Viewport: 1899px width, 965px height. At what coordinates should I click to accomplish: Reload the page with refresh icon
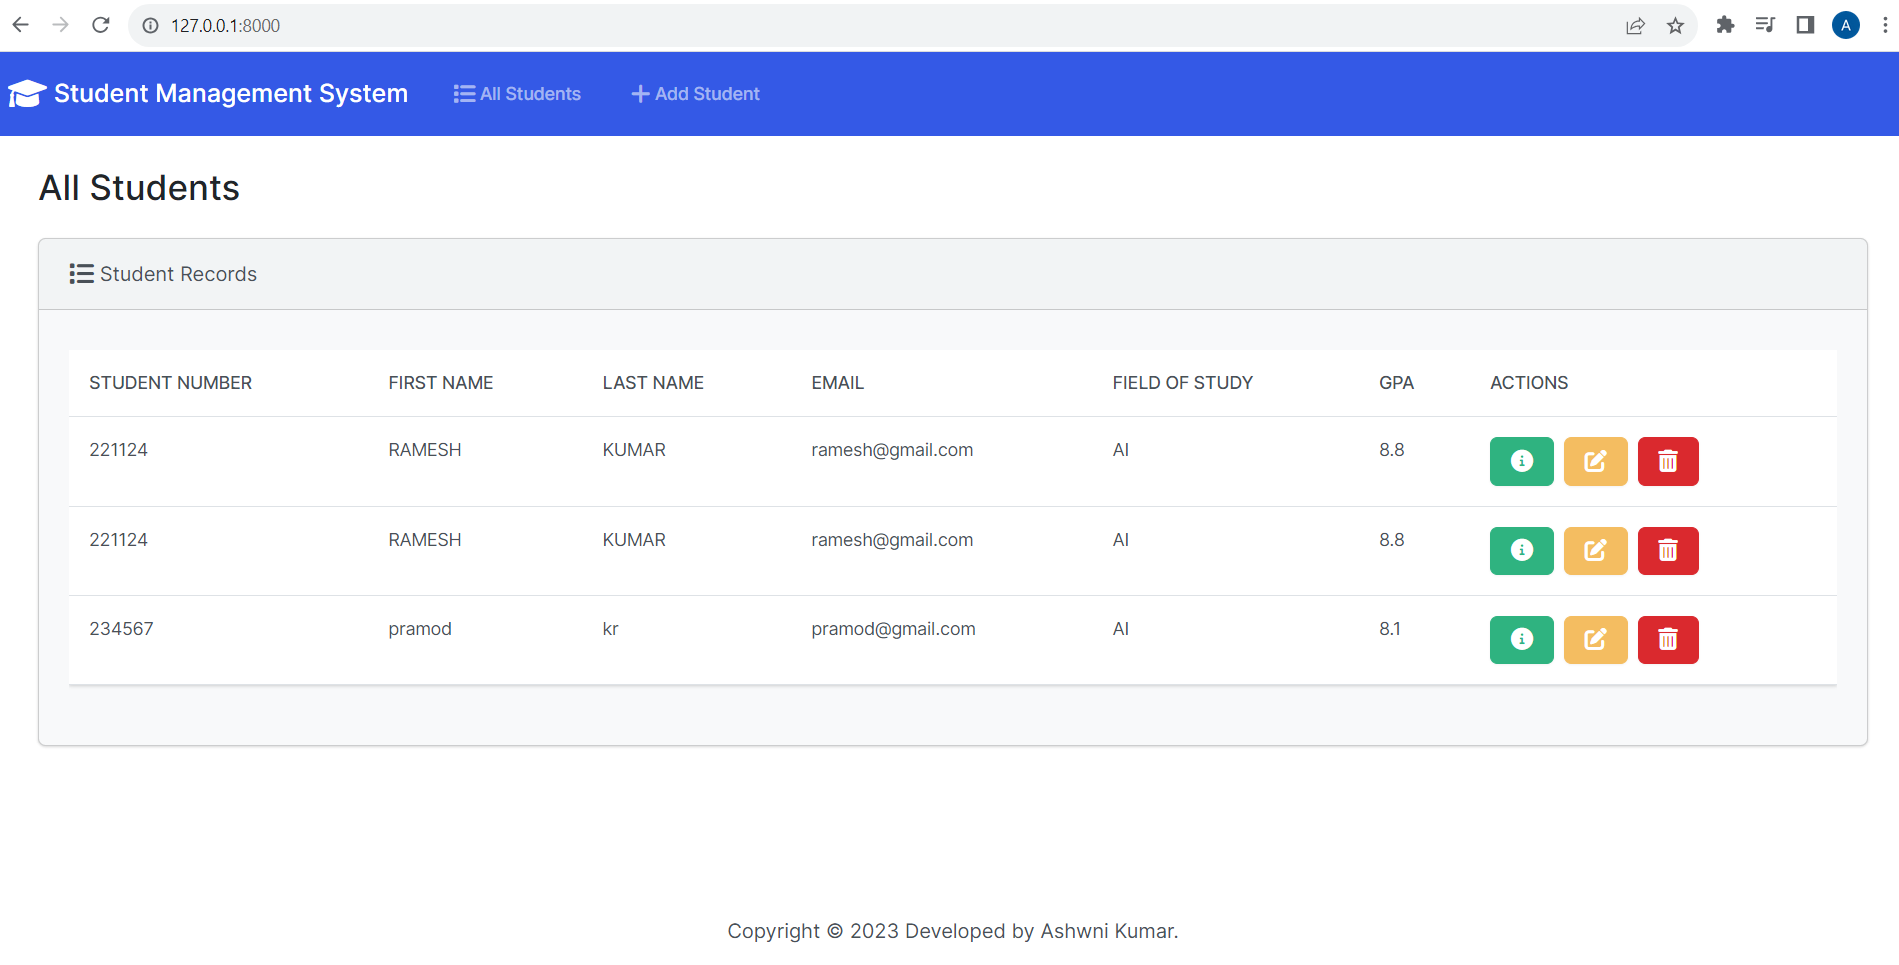coord(101,25)
